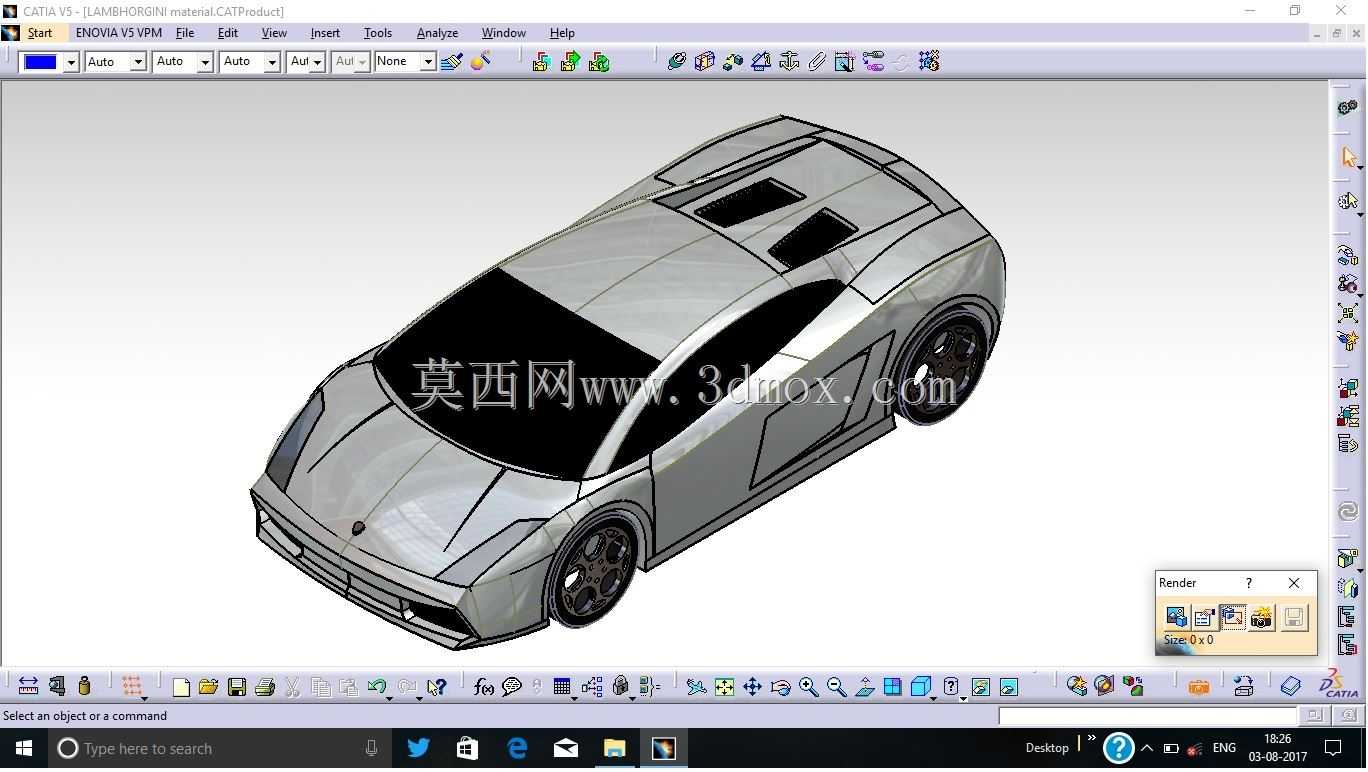Open the File menu

click(x=185, y=33)
